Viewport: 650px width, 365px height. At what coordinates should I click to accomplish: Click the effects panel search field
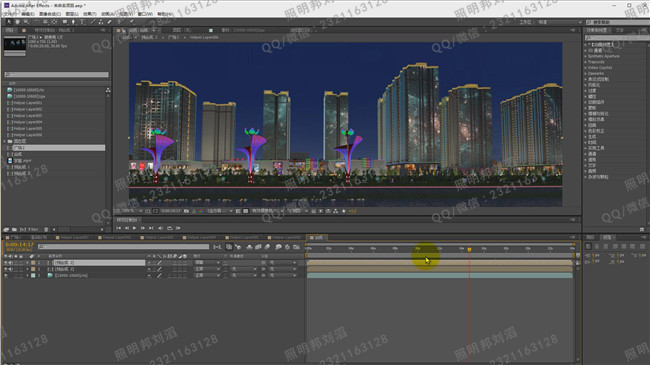pos(617,38)
